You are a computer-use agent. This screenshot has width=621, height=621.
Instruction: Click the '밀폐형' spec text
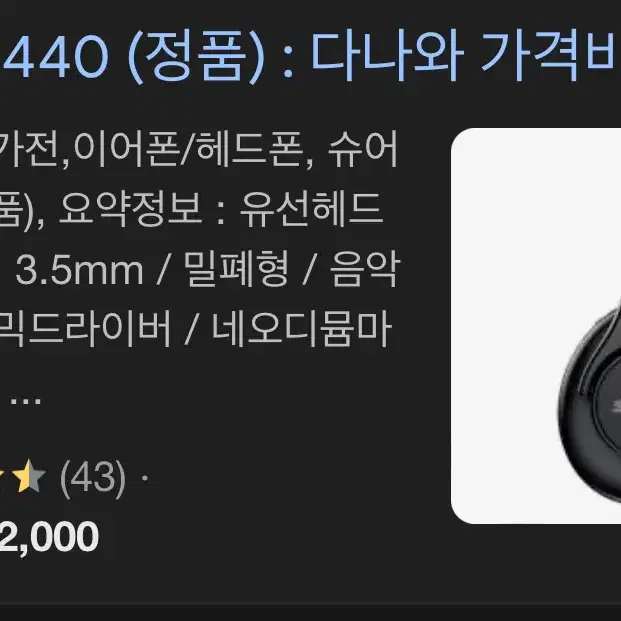click(x=236, y=269)
